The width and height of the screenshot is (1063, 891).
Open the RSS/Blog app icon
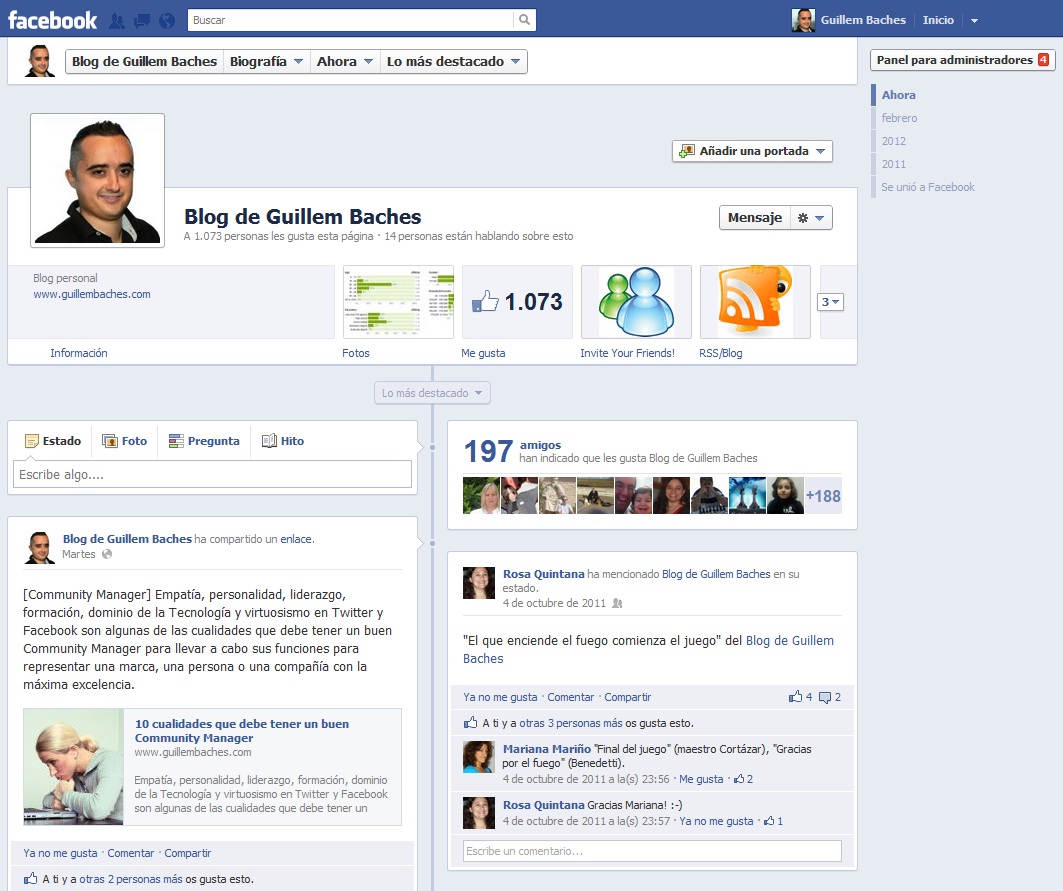[x=755, y=302]
